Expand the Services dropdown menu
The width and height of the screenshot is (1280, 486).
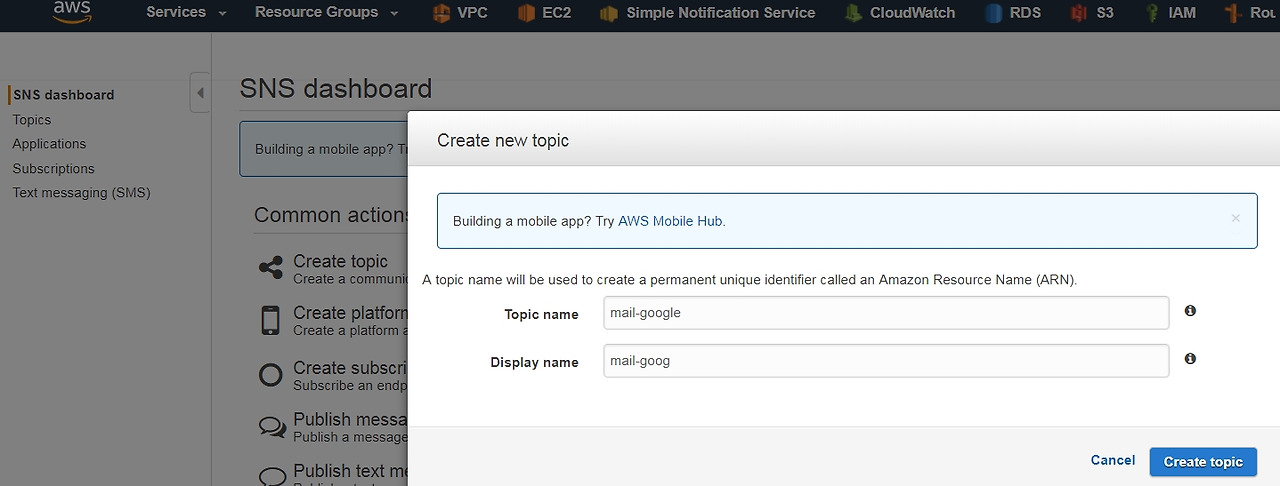(x=186, y=13)
